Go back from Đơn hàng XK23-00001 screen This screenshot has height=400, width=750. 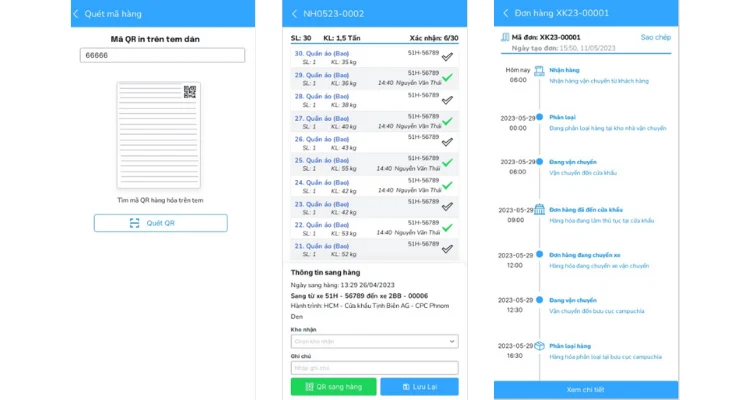(506, 13)
